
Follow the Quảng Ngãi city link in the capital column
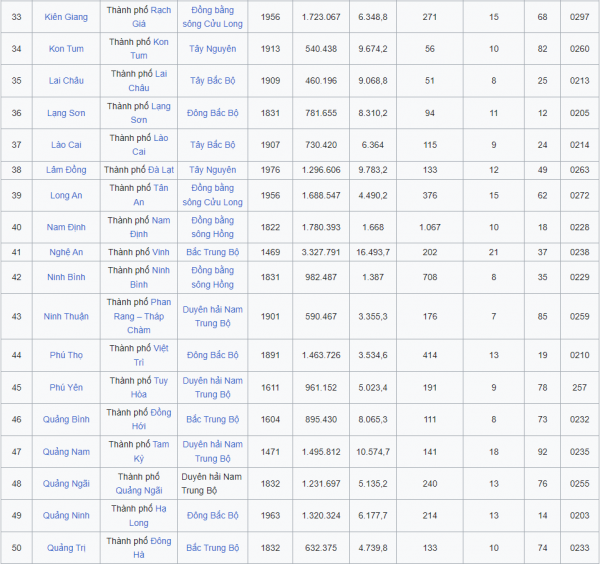click(139, 491)
